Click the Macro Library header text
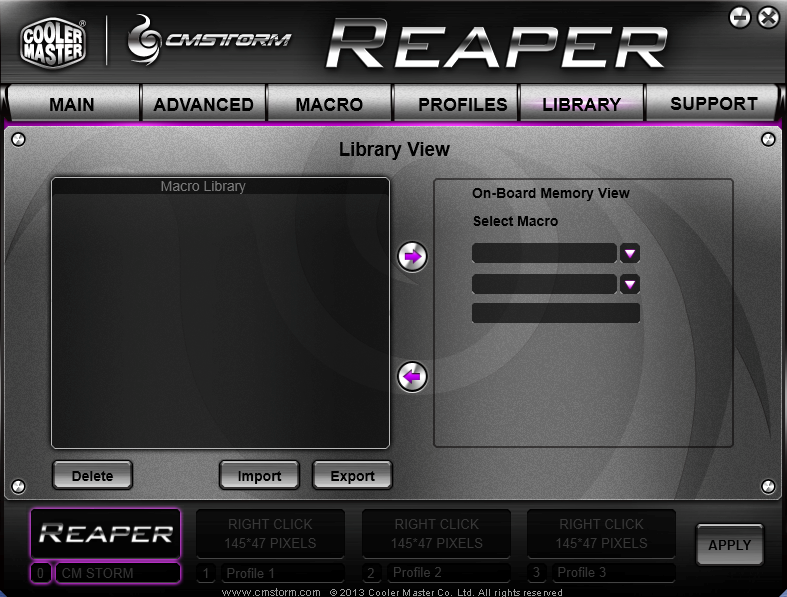 point(203,186)
